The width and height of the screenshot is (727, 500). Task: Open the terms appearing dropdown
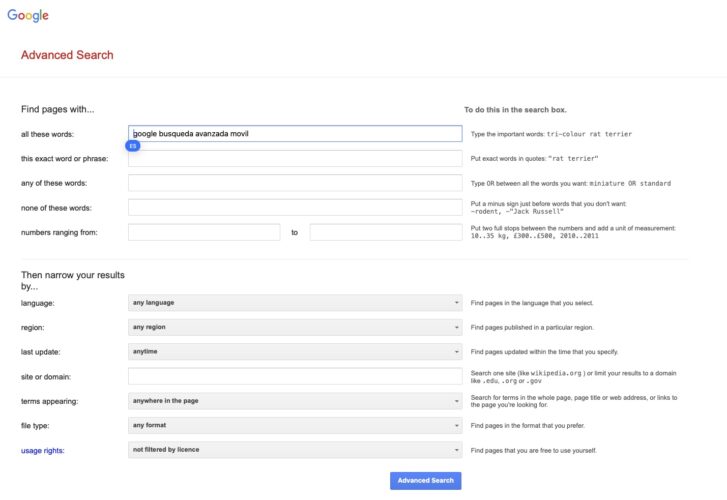[294, 401]
